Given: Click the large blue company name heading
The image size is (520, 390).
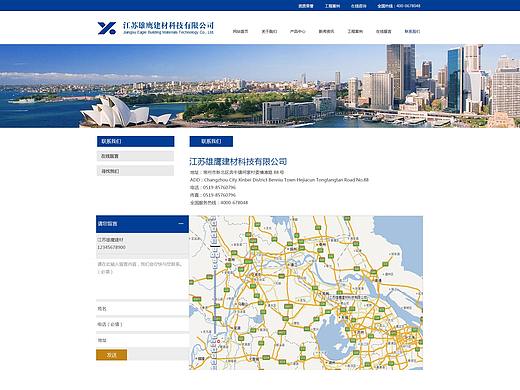Looking at the screenshot, I should pyautogui.click(x=238, y=162).
